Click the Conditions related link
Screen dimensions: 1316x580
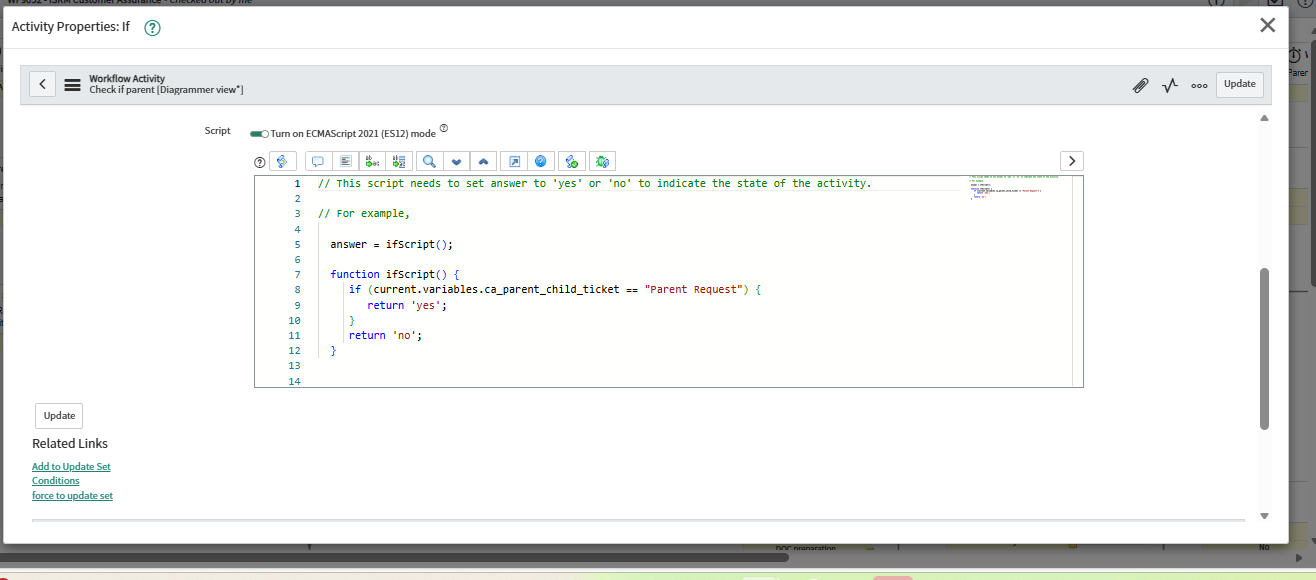[x=55, y=480]
